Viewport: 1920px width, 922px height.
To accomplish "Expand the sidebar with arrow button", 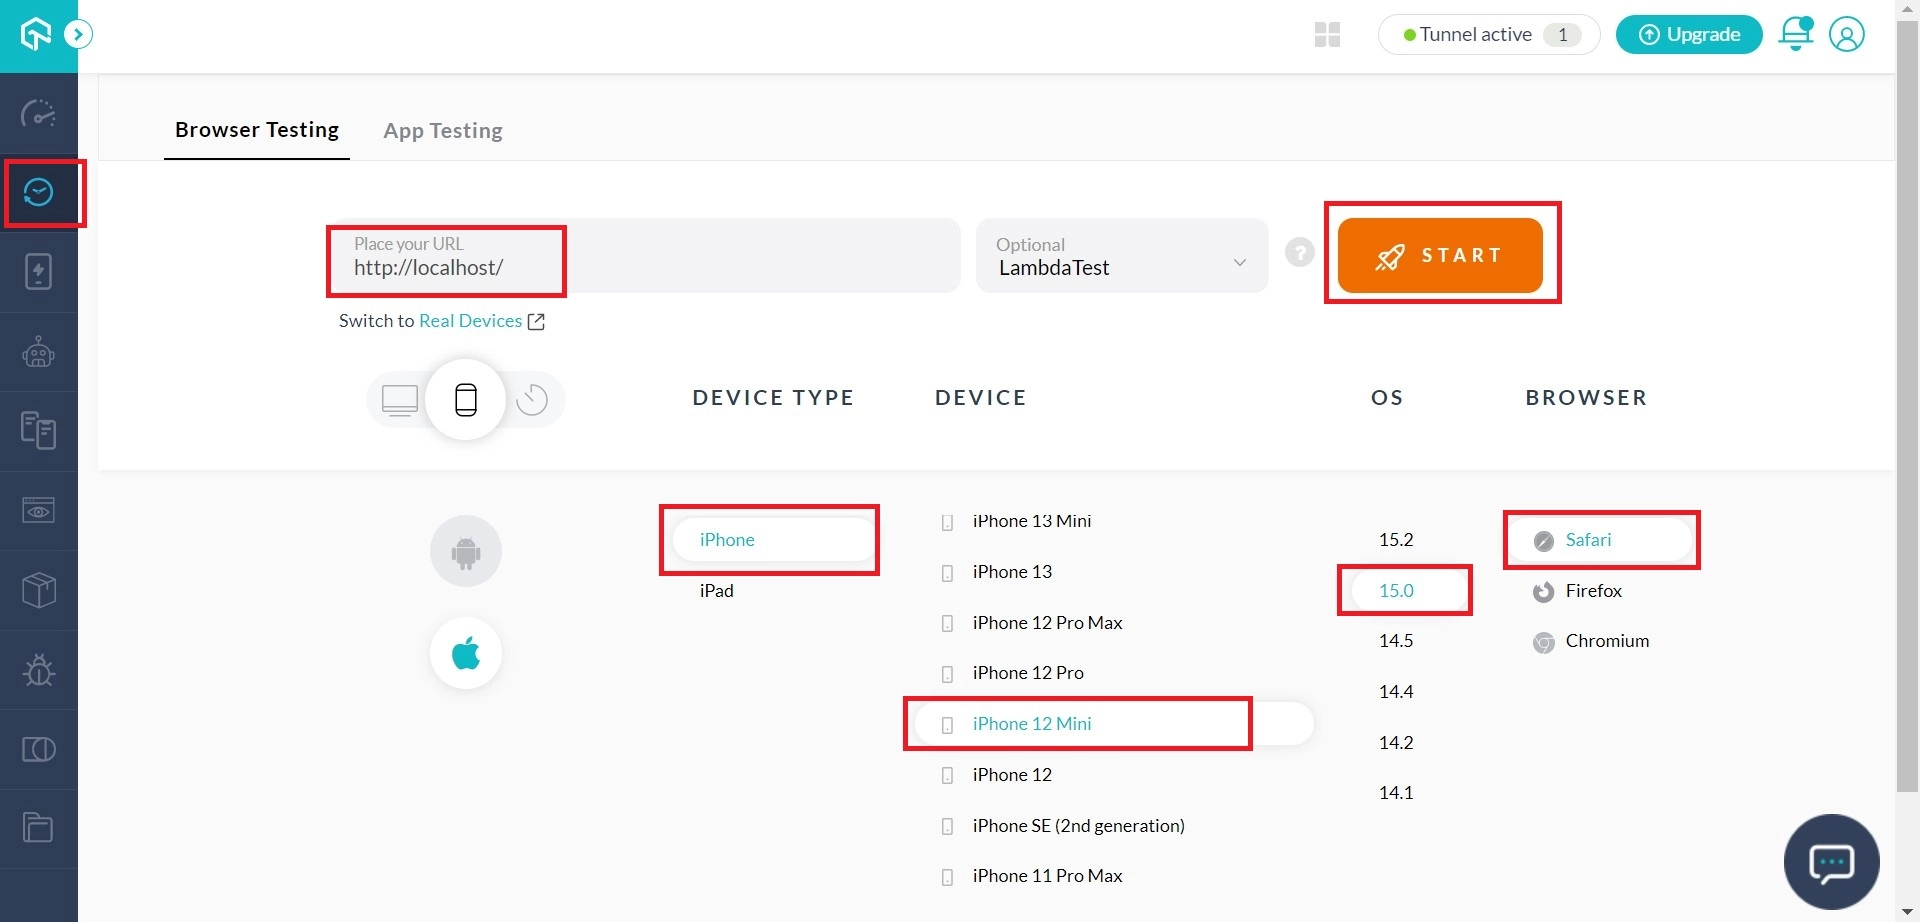I will coord(78,35).
